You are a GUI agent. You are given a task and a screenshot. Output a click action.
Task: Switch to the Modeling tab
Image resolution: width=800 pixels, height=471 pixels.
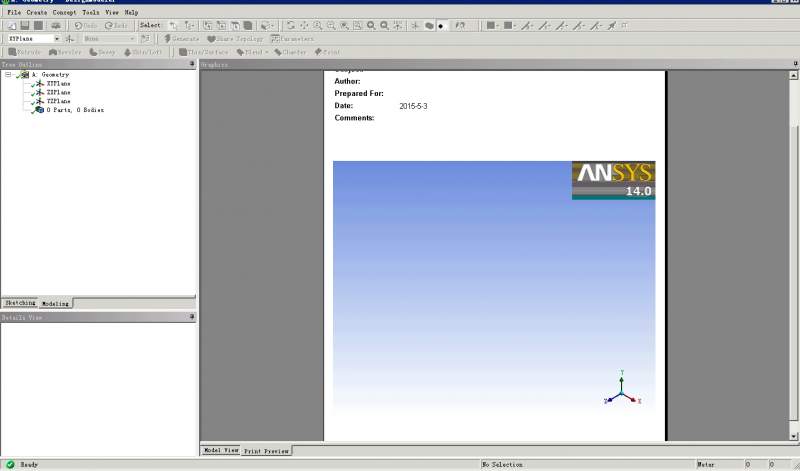point(55,304)
